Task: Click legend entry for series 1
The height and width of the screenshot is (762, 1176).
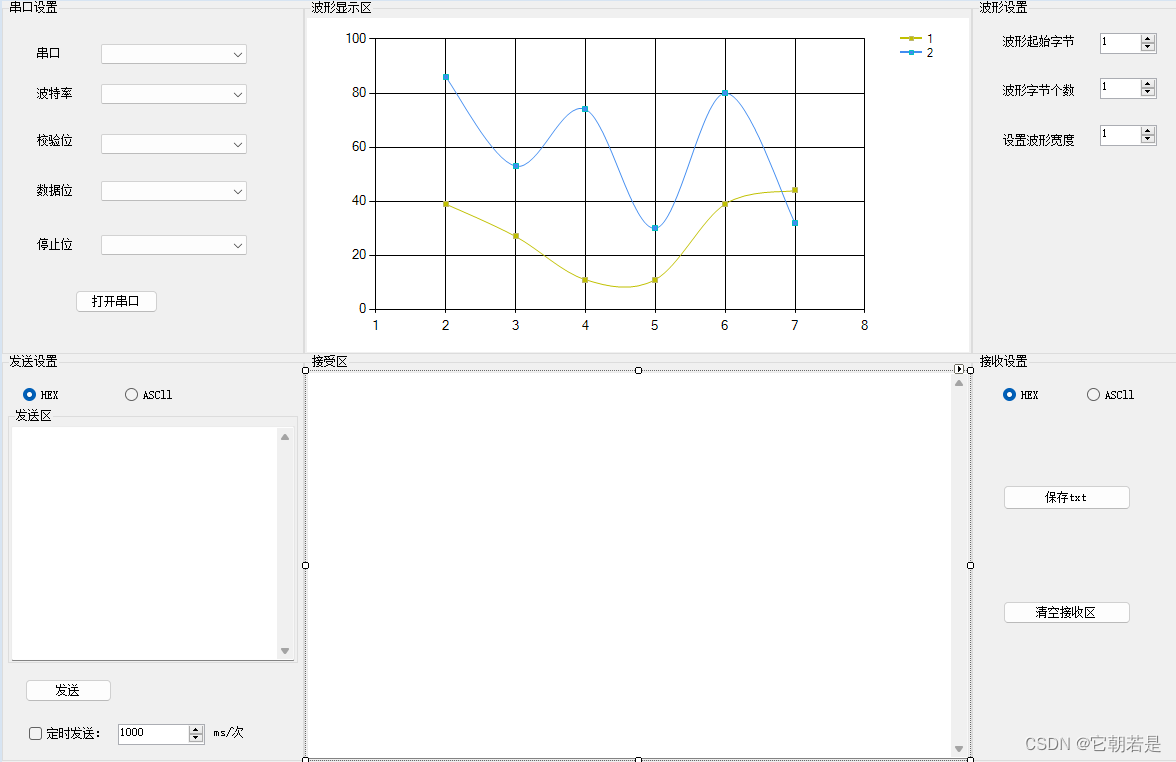Action: [916, 38]
